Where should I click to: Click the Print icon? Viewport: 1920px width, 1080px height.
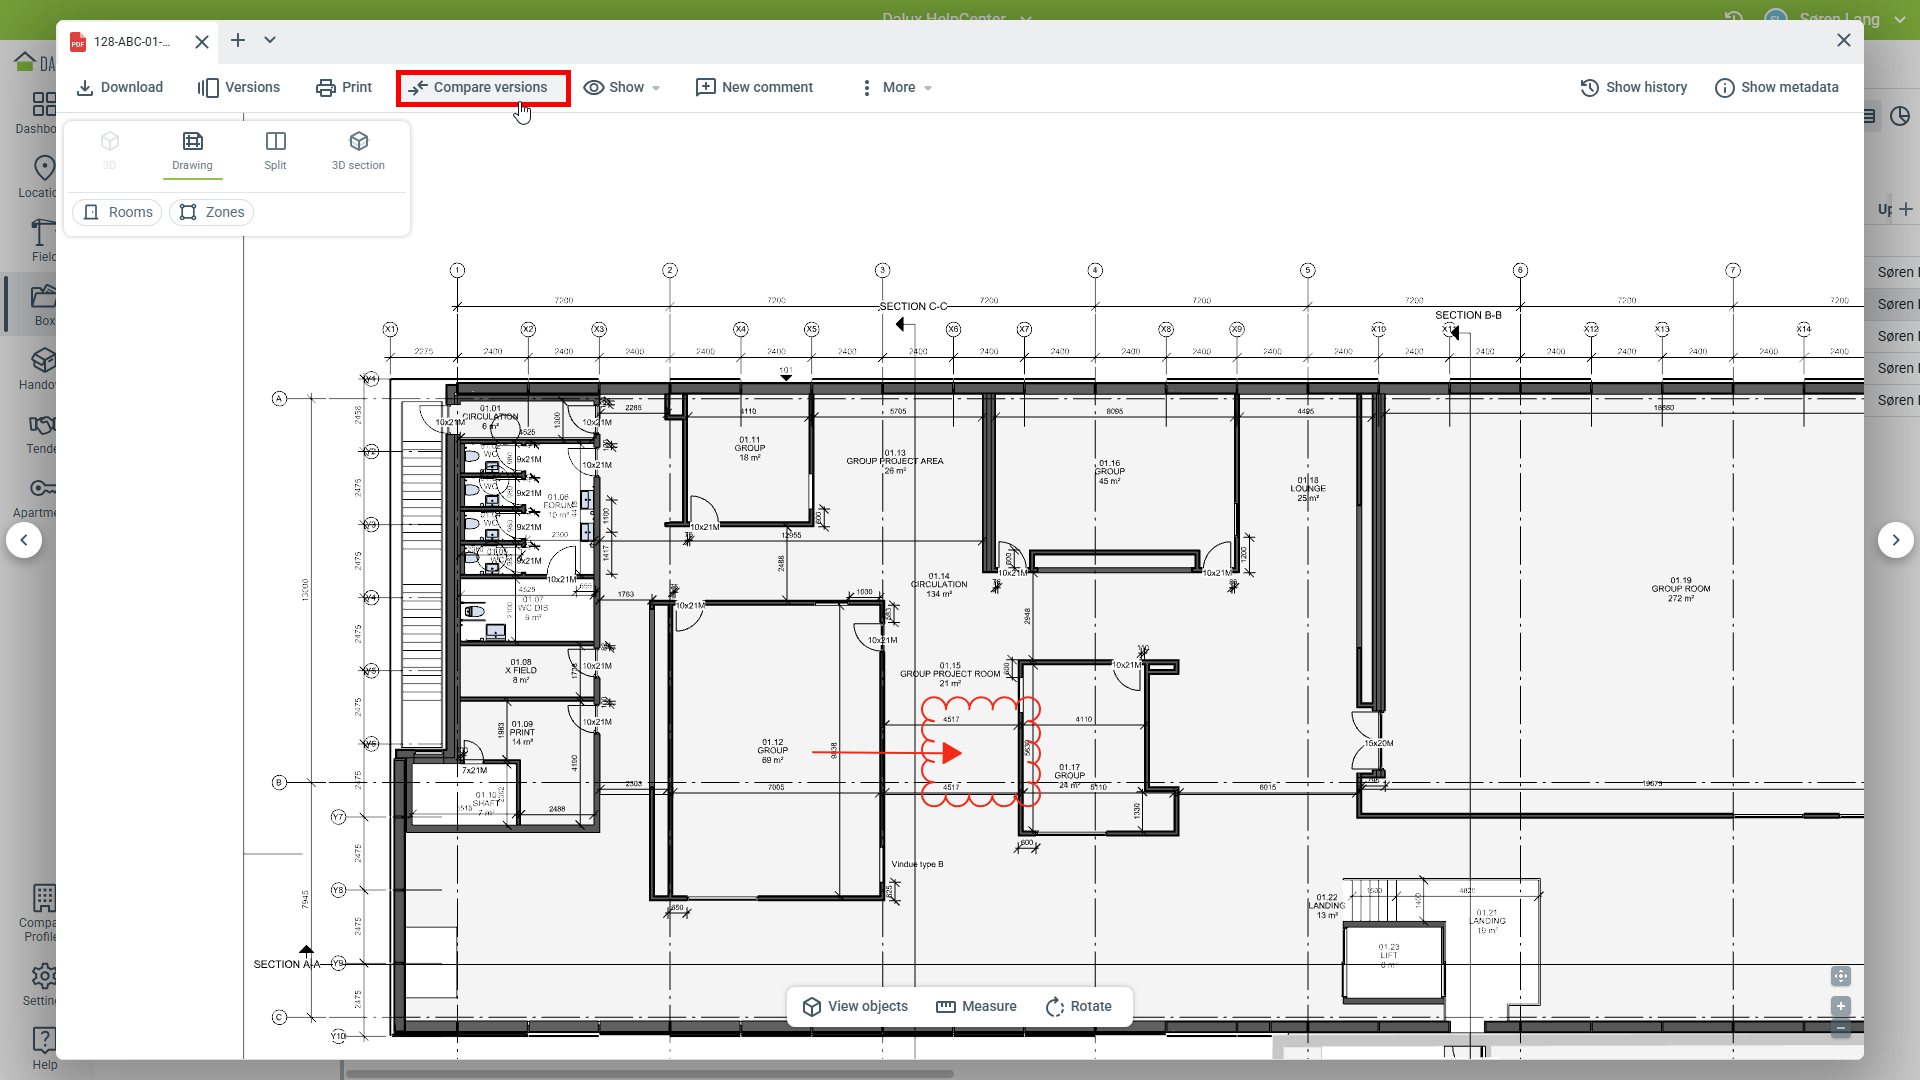(x=326, y=88)
